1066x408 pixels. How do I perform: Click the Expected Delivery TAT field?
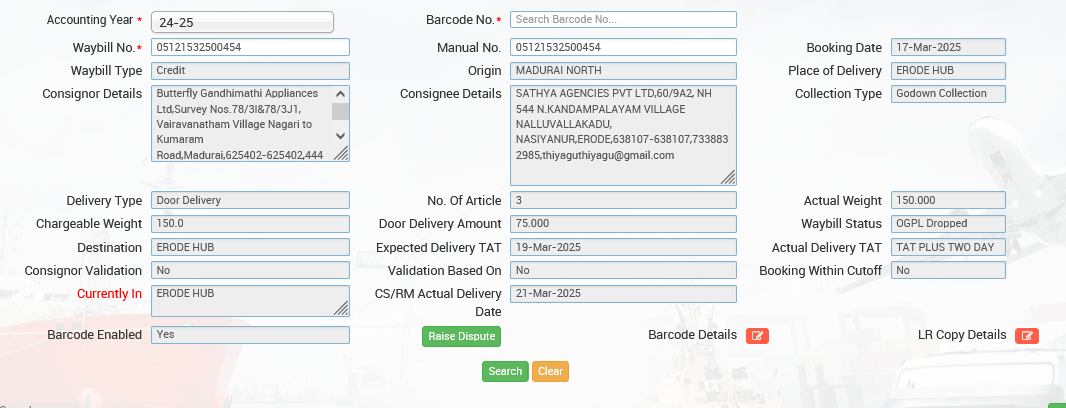point(623,247)
